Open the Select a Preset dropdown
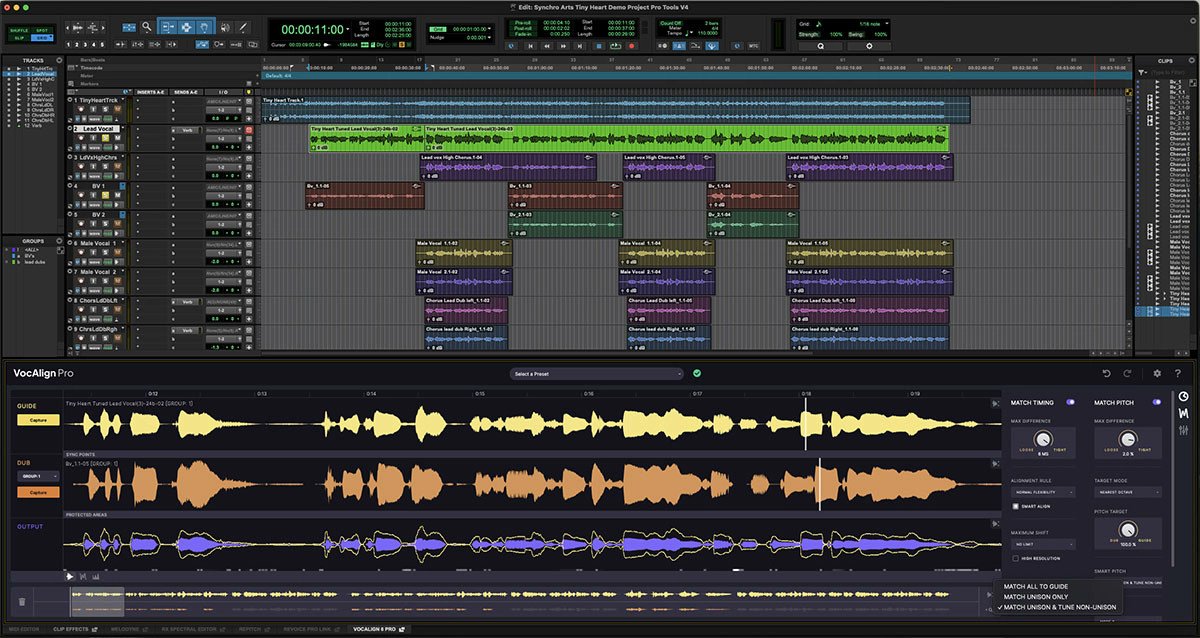Screen dimensions: 1200x638 point(596,374)
